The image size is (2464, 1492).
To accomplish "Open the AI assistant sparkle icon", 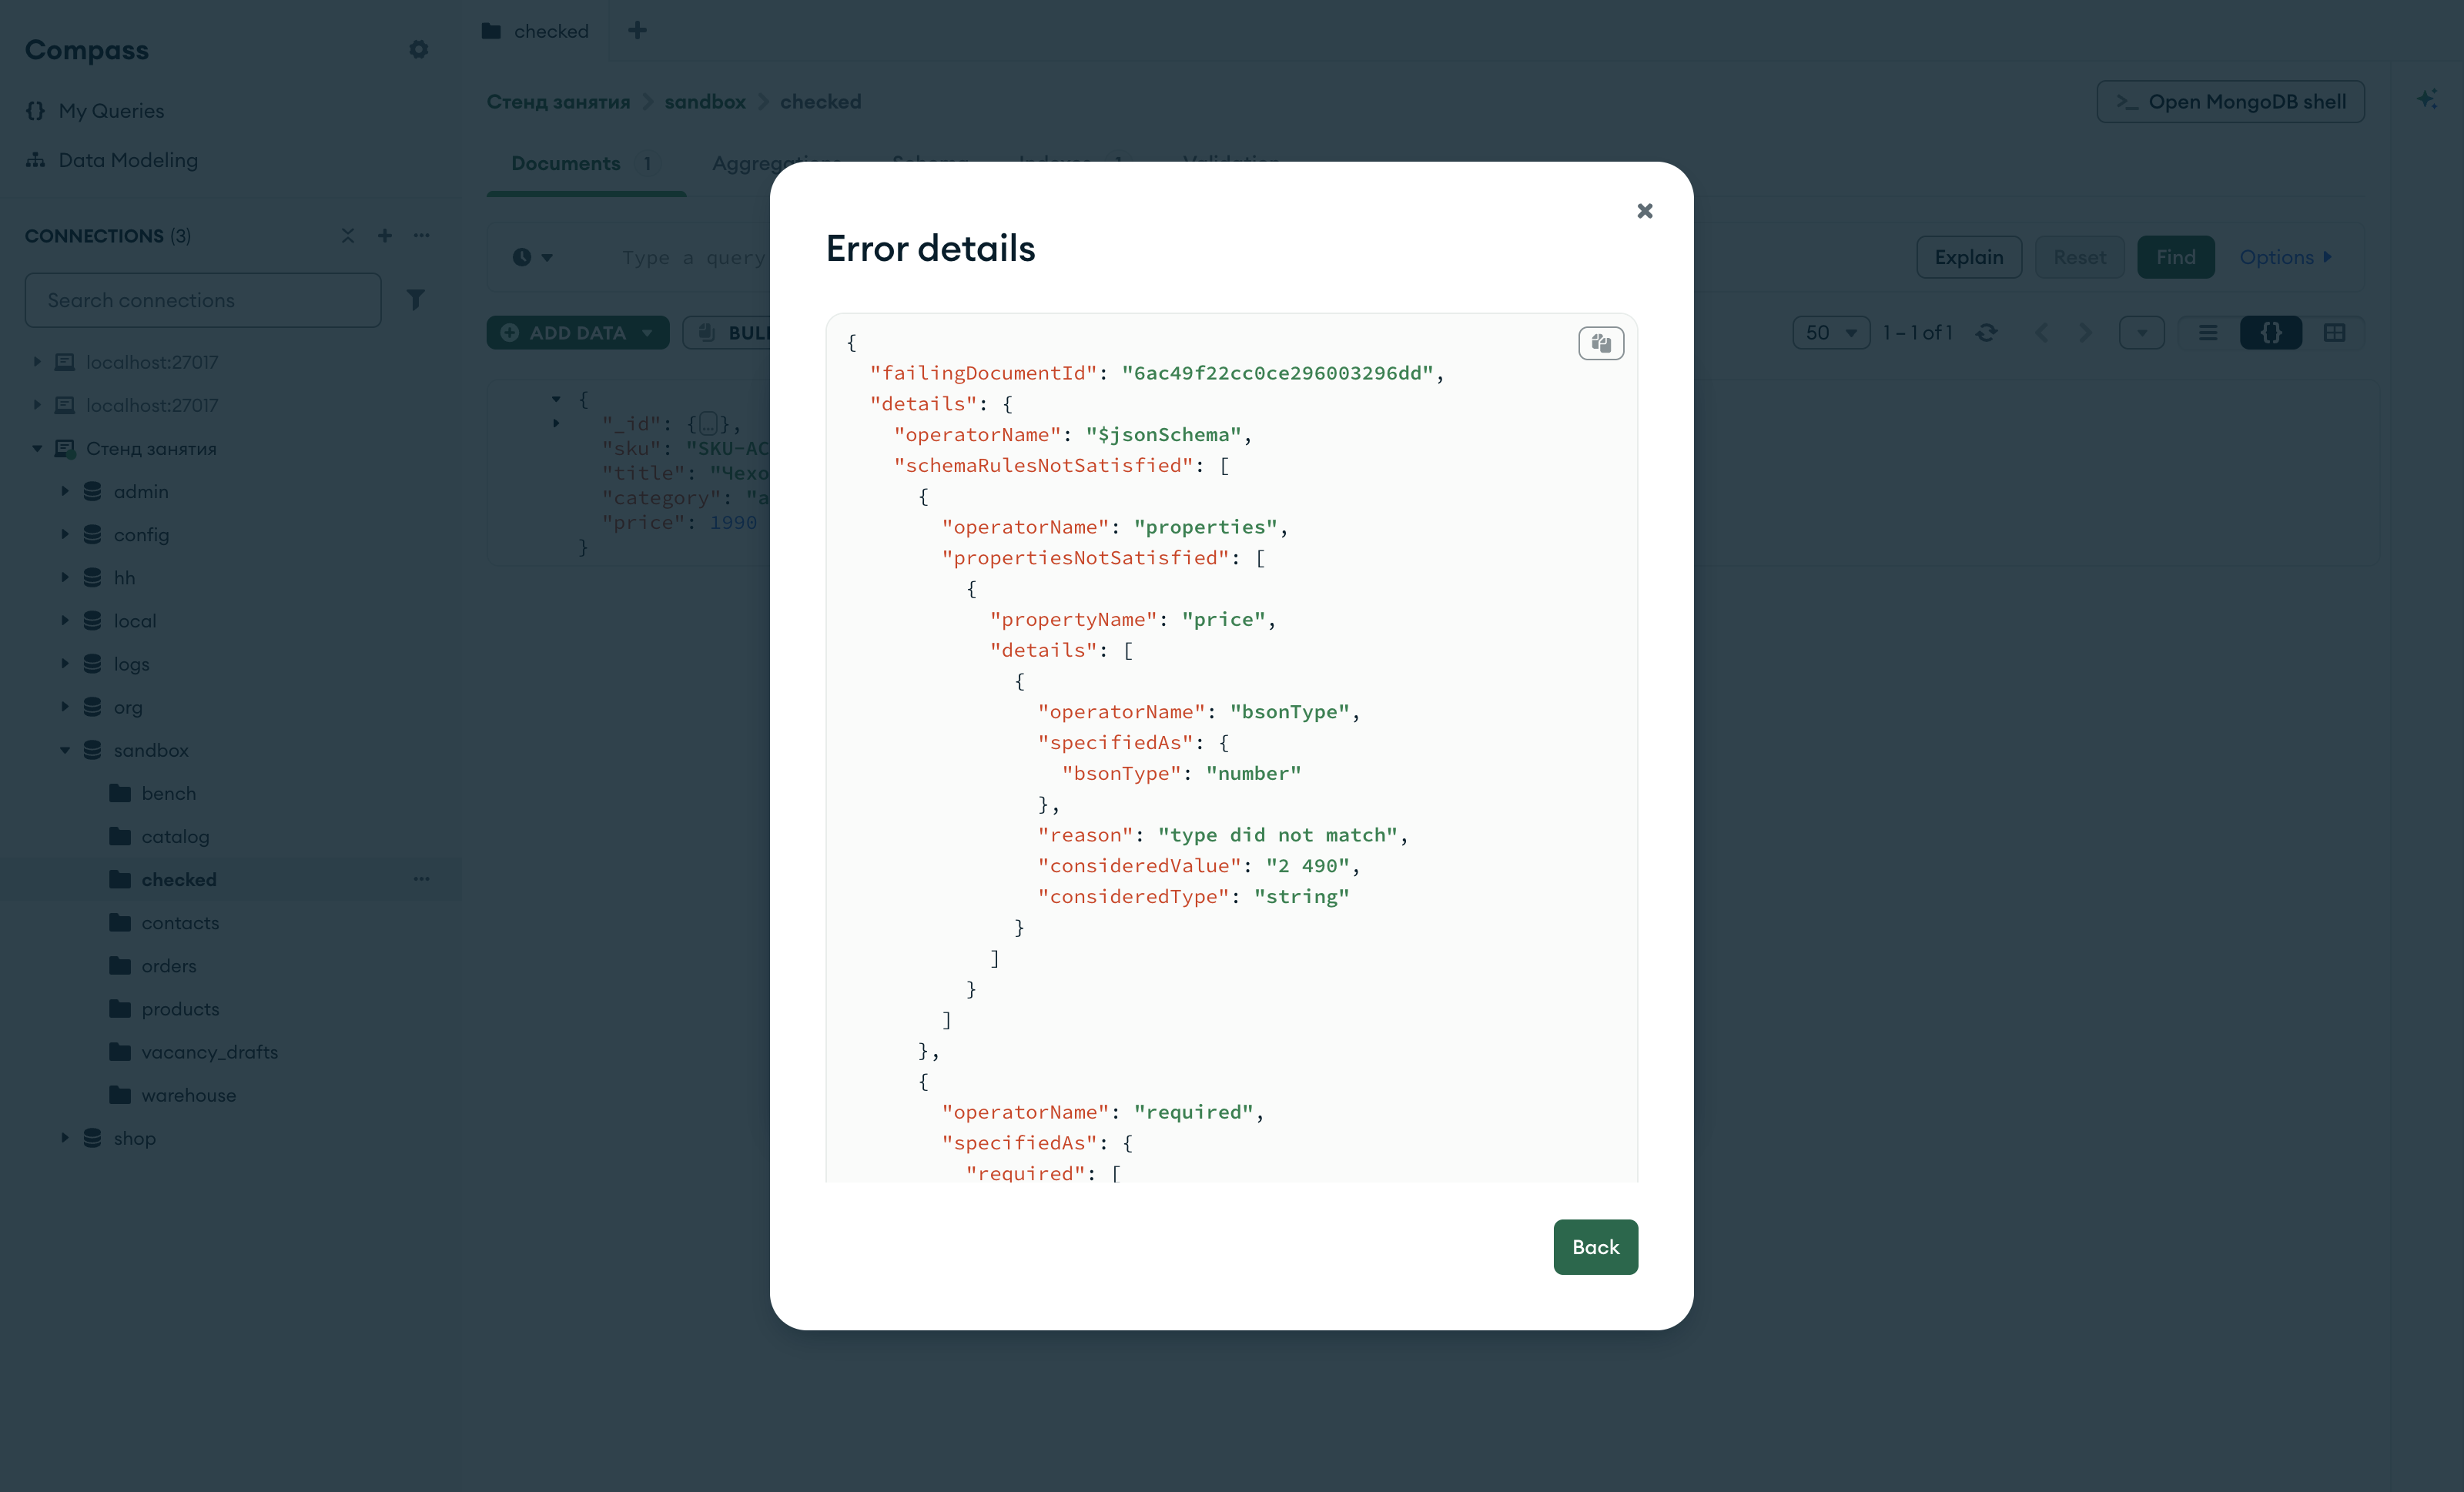I will coord(2427,99).
